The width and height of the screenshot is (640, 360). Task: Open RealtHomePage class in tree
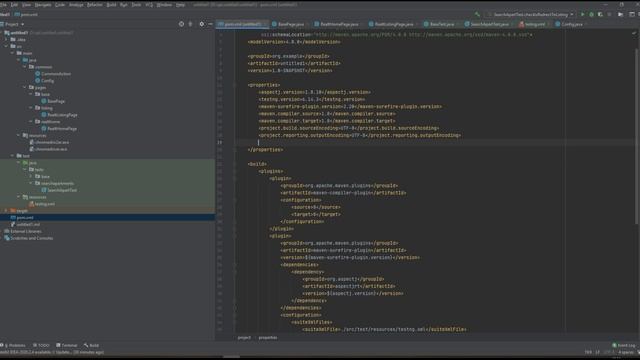point(59,129)
